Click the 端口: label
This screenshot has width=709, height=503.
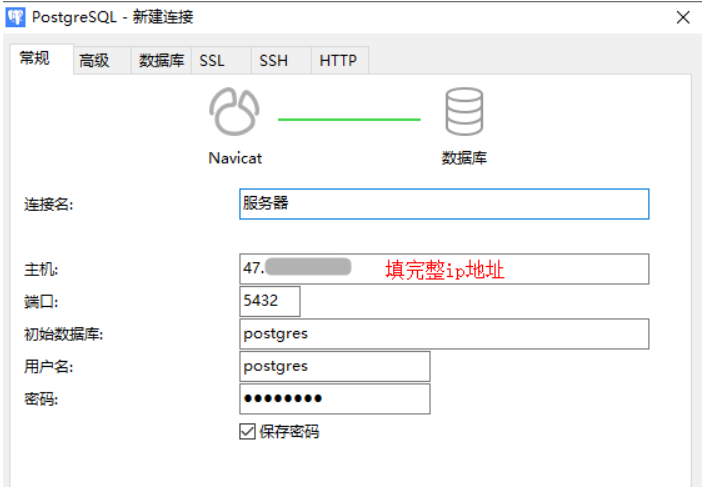[x=41, y=302]
